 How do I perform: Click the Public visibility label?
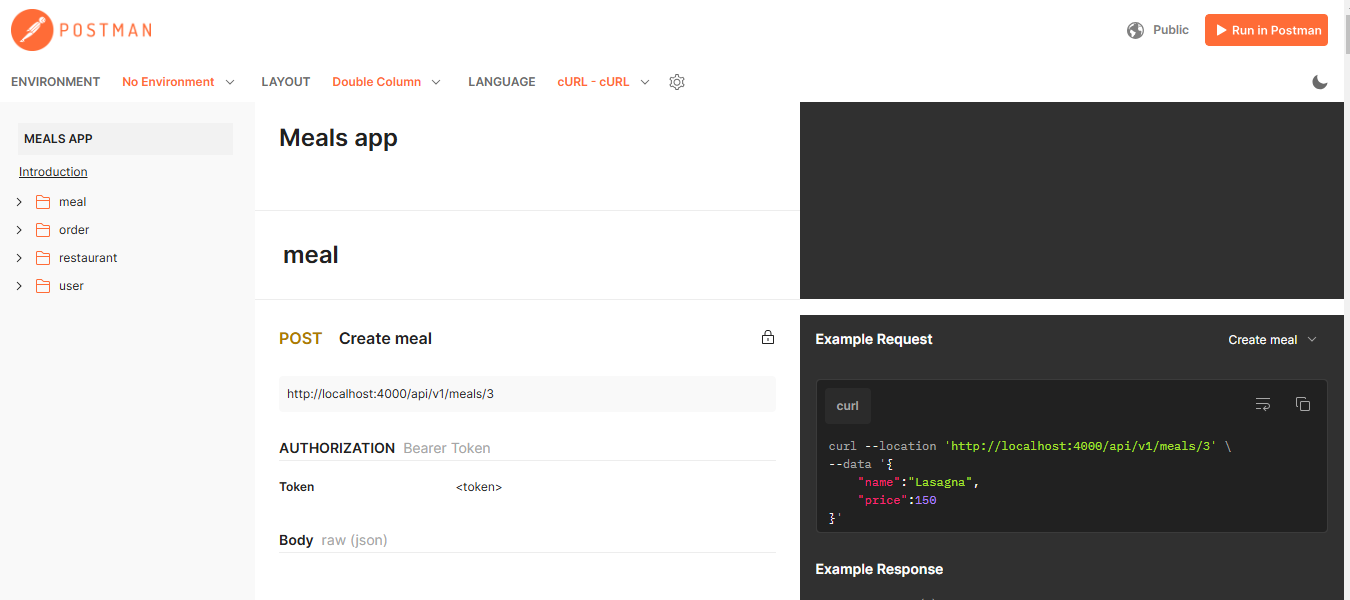(1171, 30)
